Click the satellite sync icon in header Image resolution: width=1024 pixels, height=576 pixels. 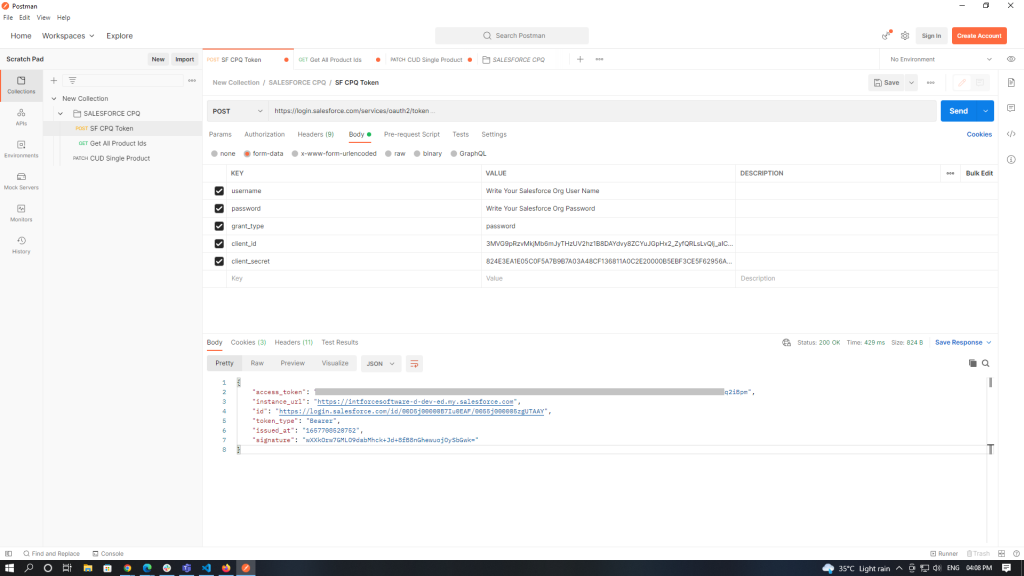pyautogui.click(x=886, y=35)
